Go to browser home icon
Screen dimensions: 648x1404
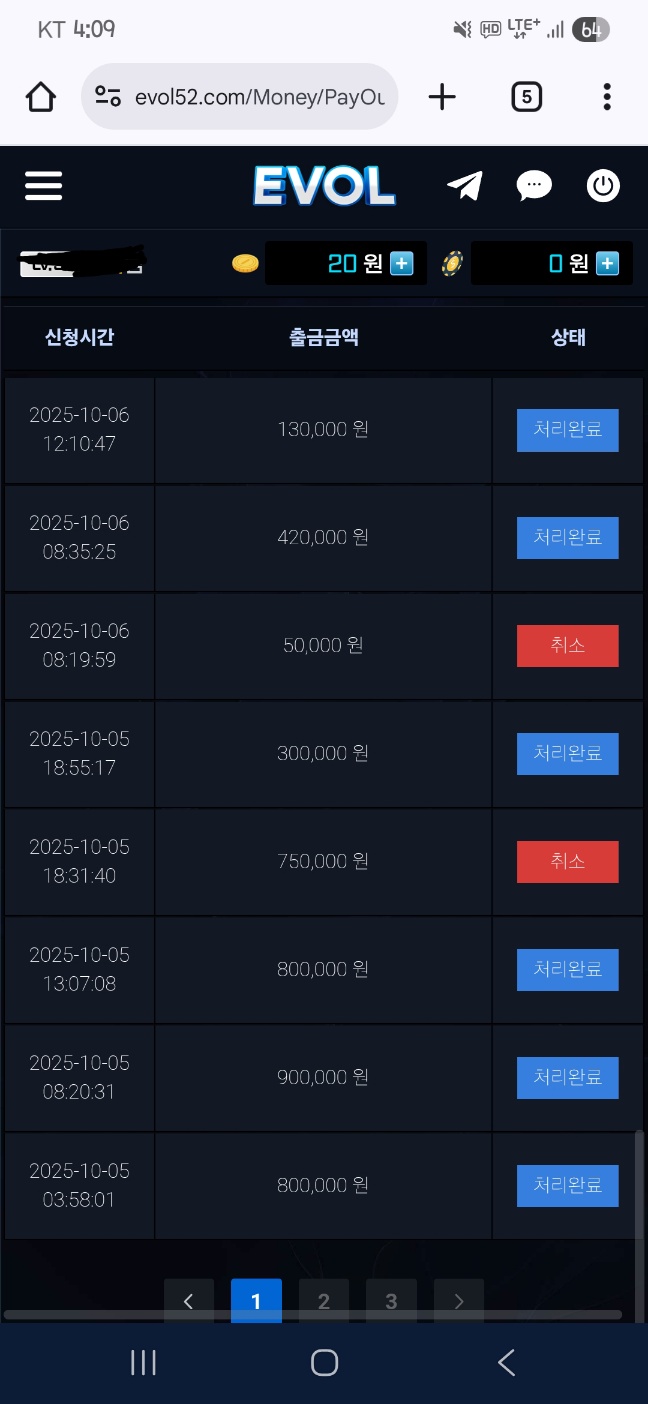click(x=41, y=97)
